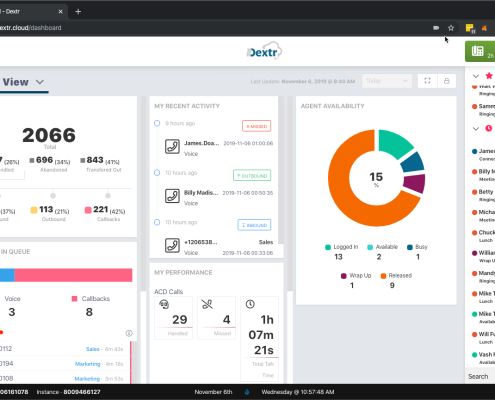The image size is (495, 400).
Task: Select agent Mandy in the list
Action: click(x=483, y=277)
